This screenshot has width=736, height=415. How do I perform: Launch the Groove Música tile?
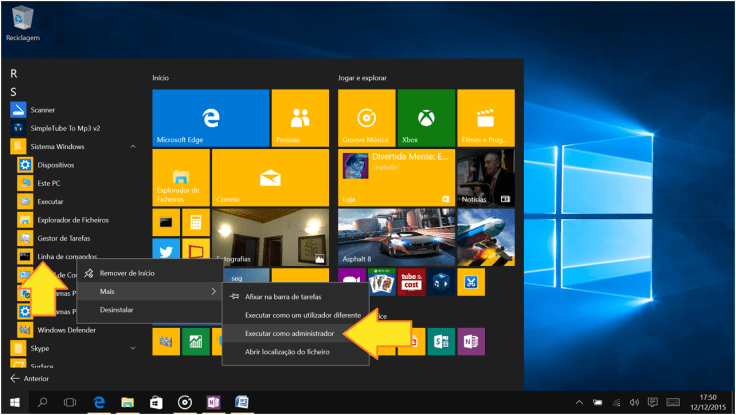367,118
